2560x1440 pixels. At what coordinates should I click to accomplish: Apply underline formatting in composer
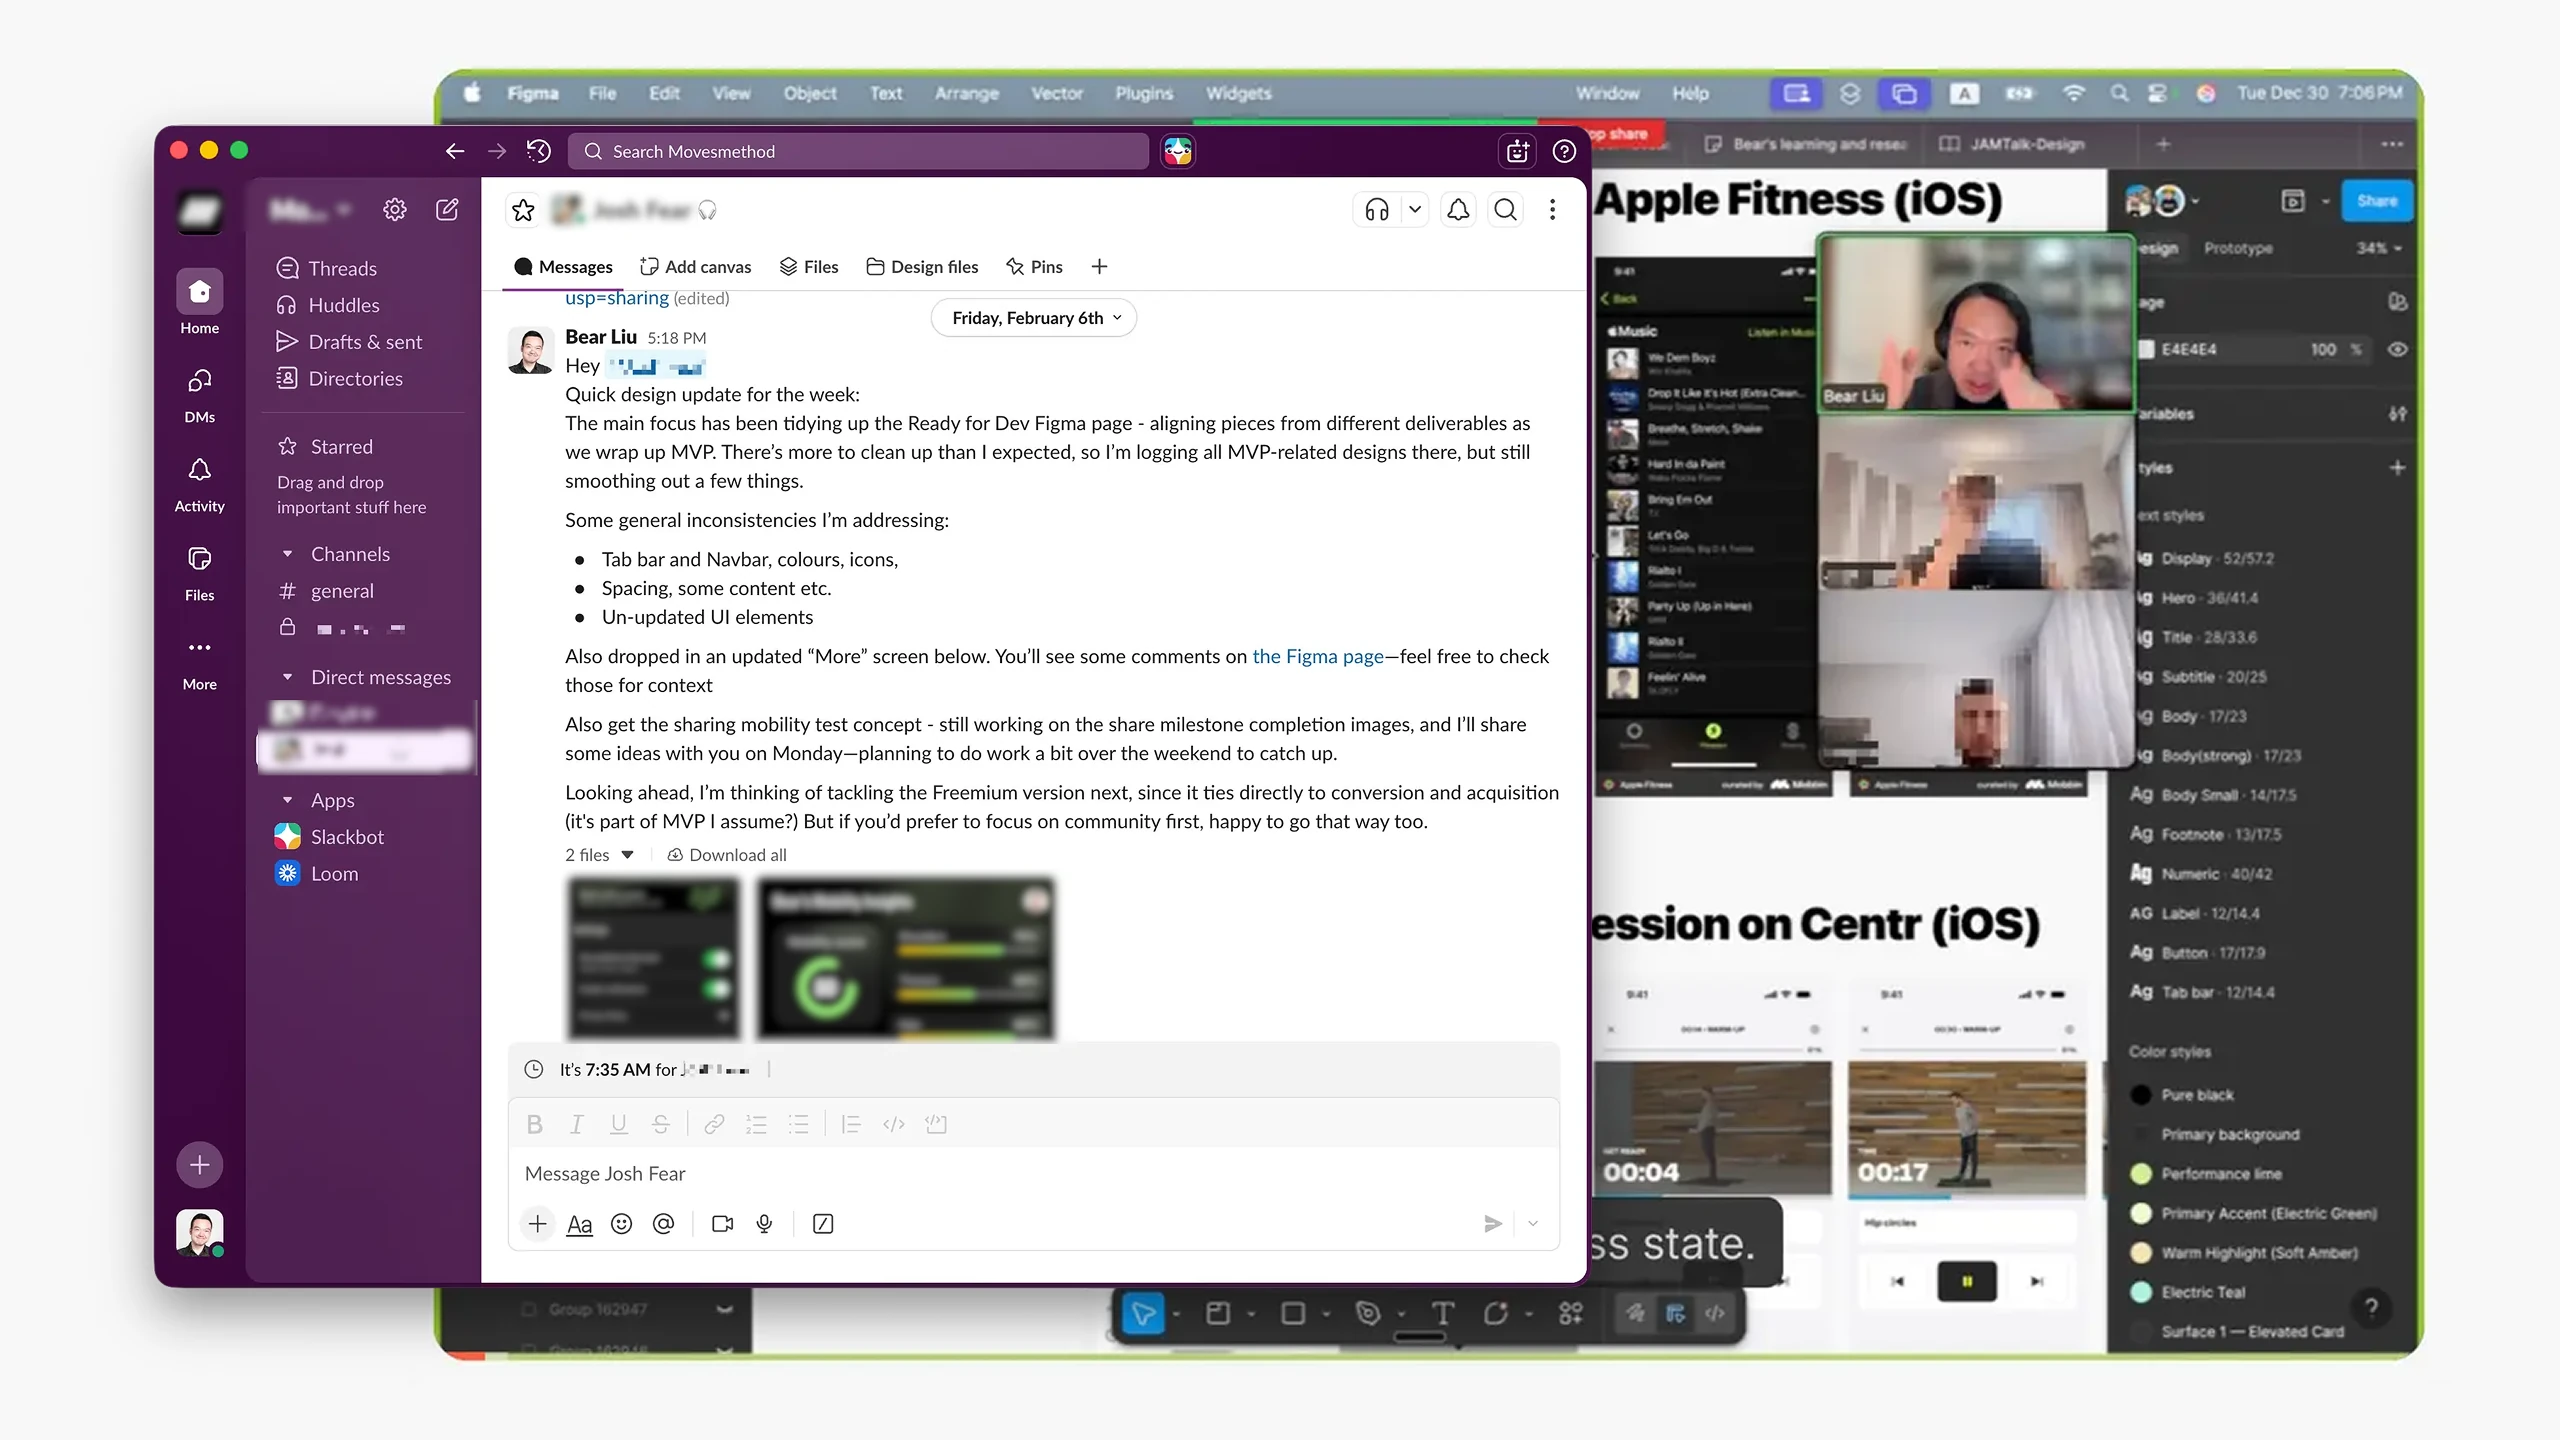(x=618, y=1124)
